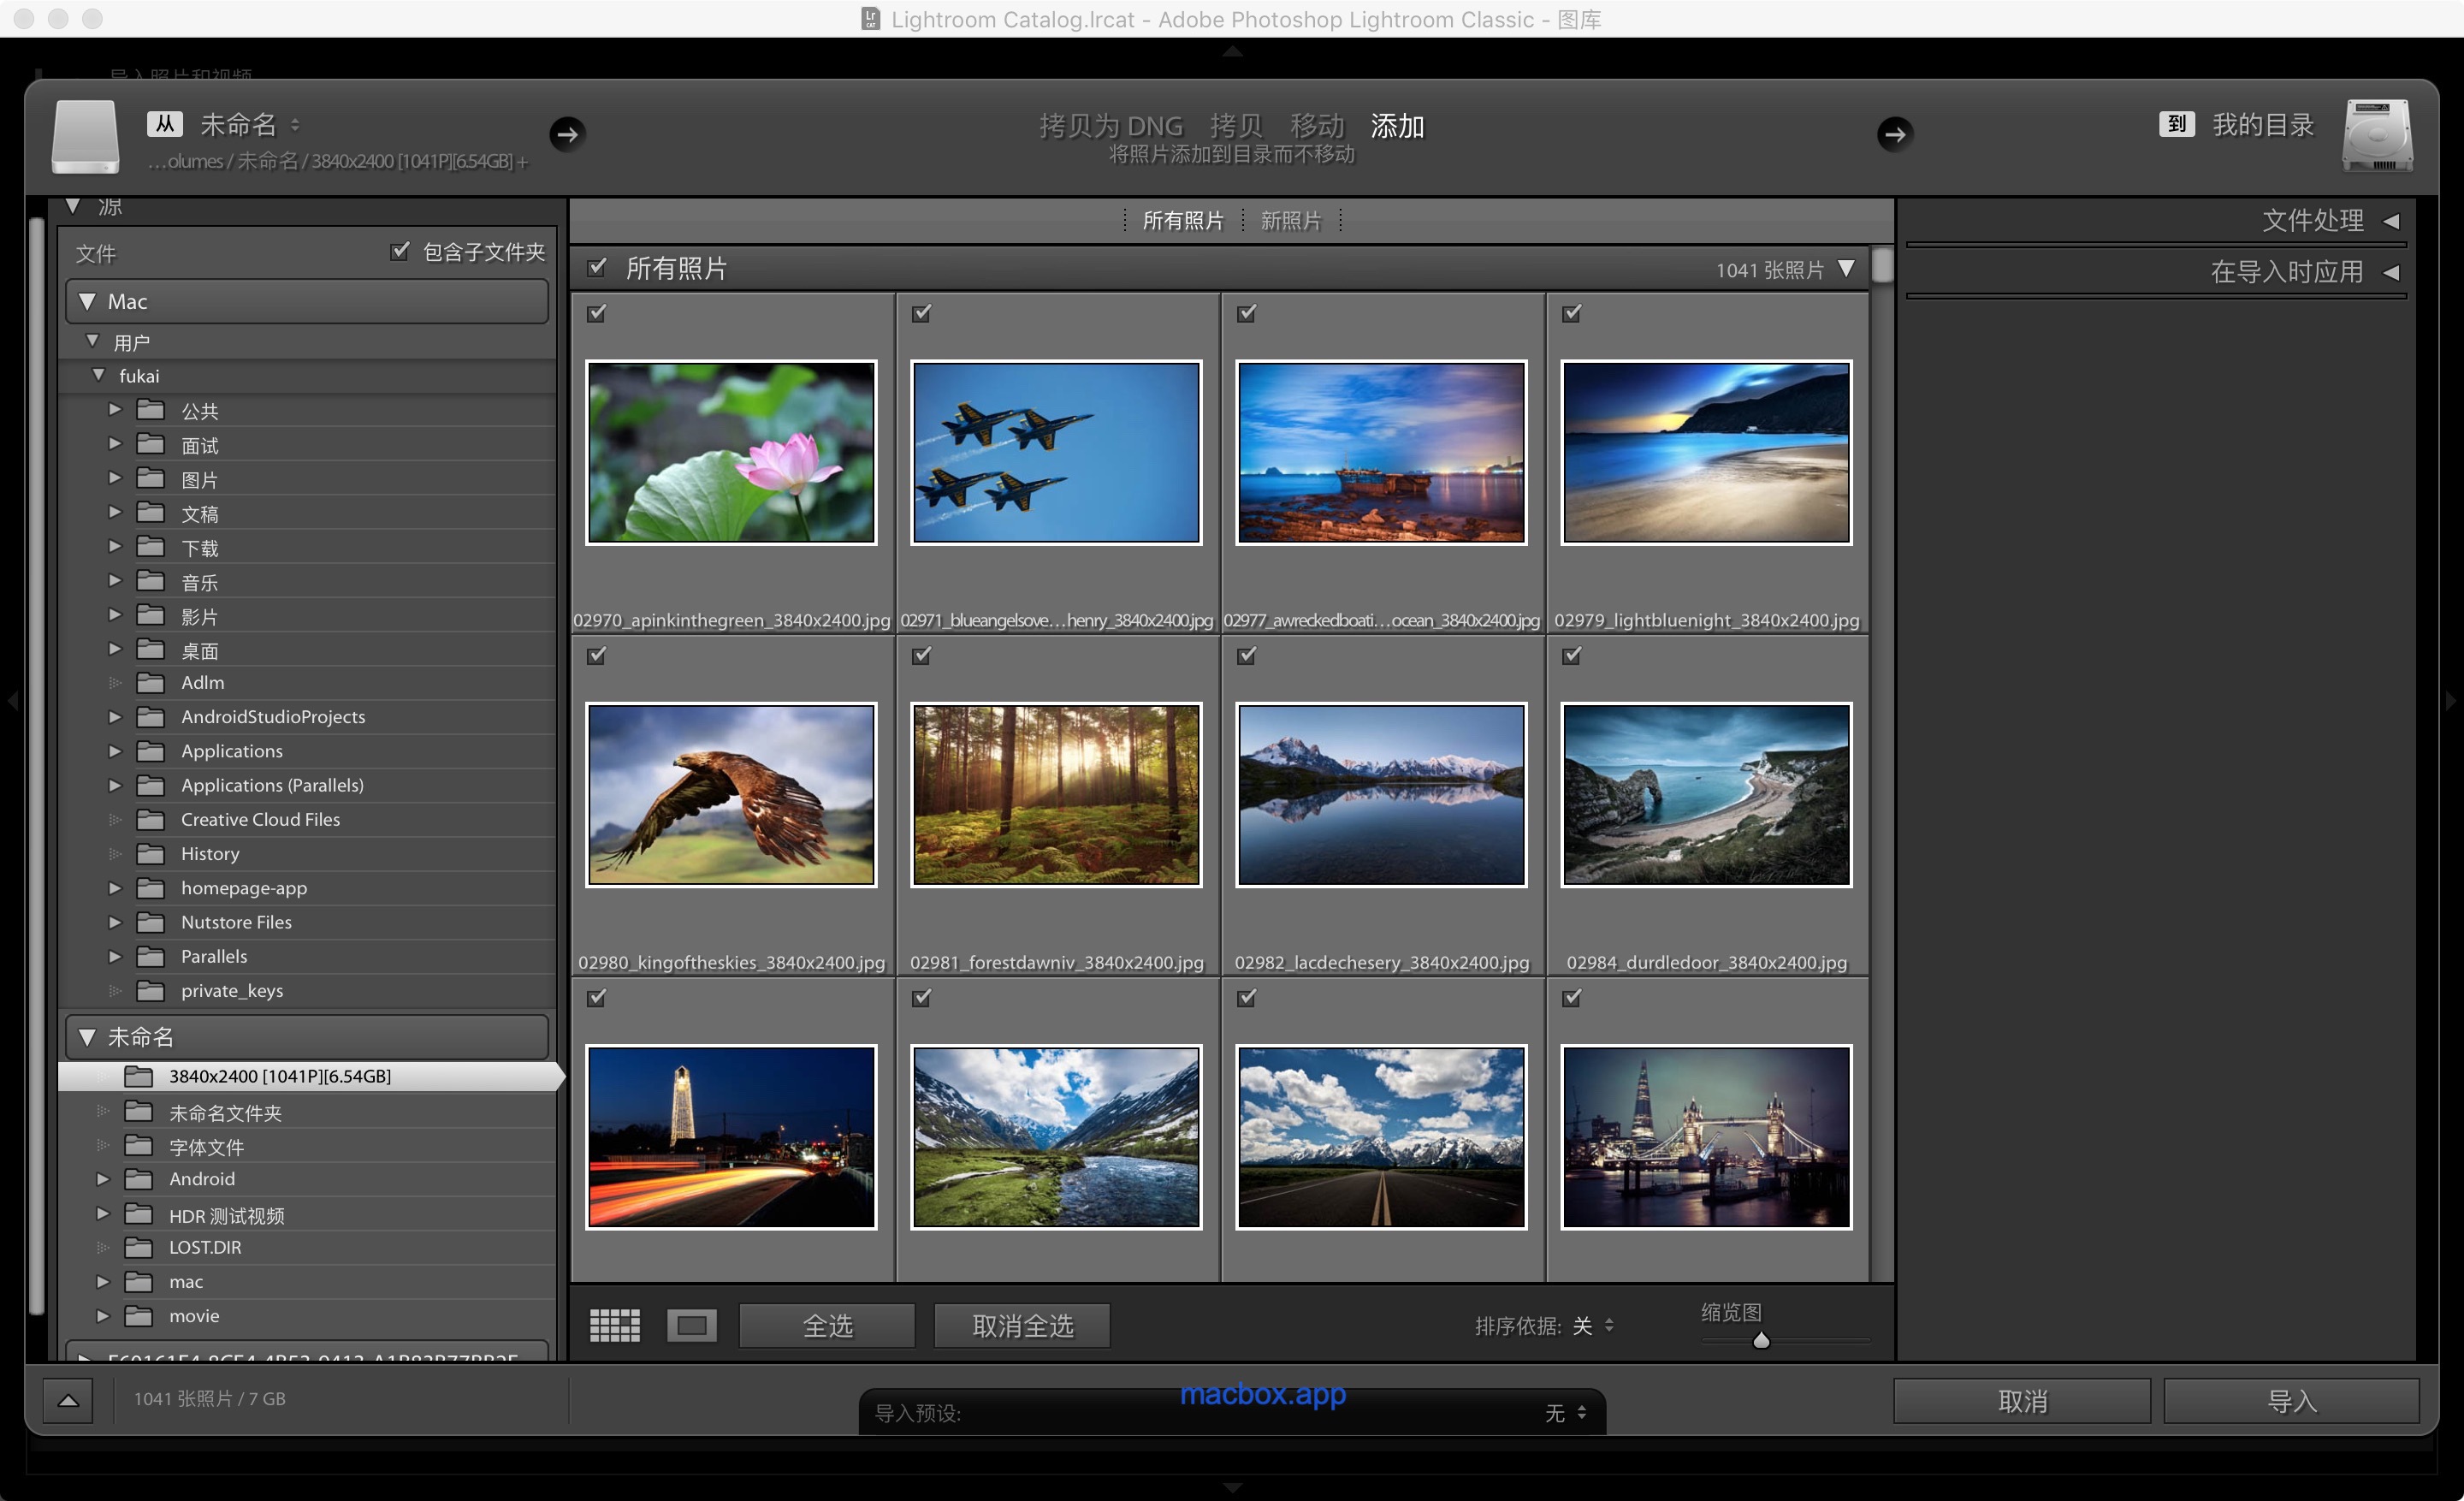
Task: Adjust the 缩览图 size slider
Action: point(1761,1340)
